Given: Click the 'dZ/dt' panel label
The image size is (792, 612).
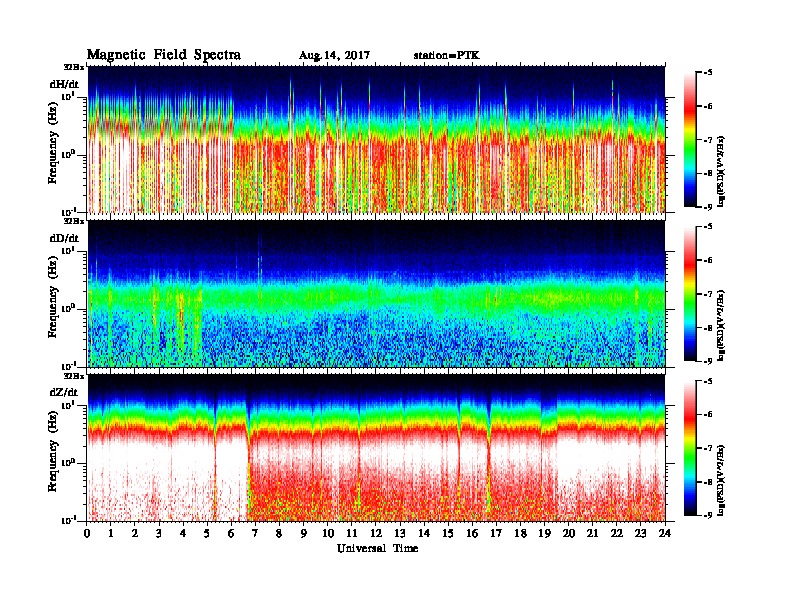Looking at the screenshot, I should coord(64,392).
